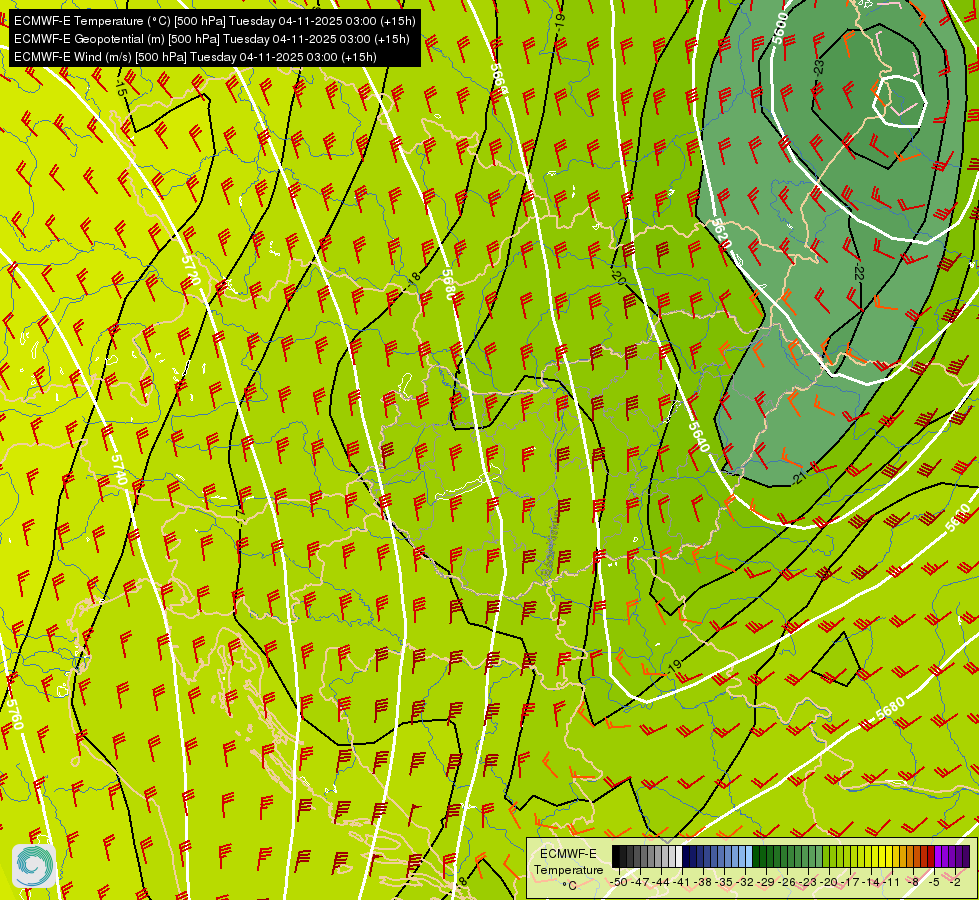Click the swirl logo icon in corner
979x900 pixels.
point(34,866)
